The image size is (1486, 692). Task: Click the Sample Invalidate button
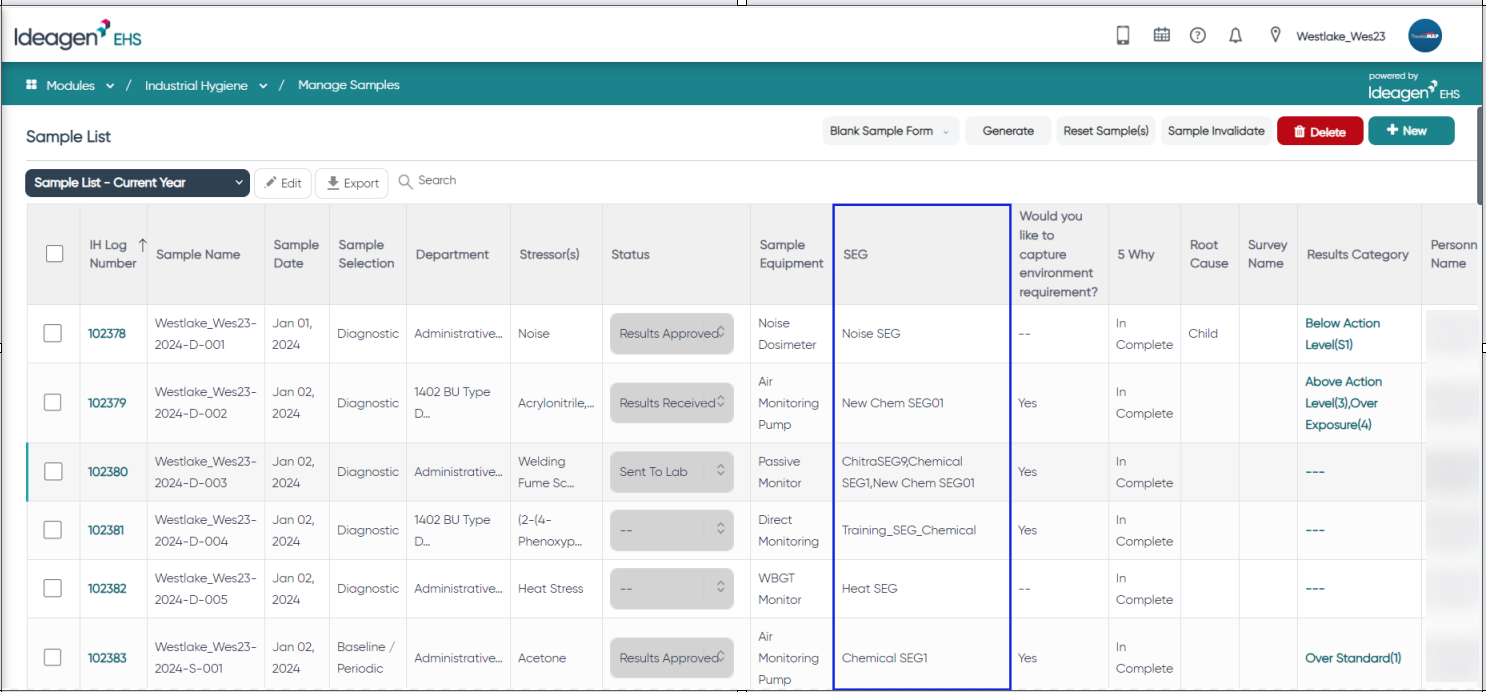click(x=1216, y=131)
